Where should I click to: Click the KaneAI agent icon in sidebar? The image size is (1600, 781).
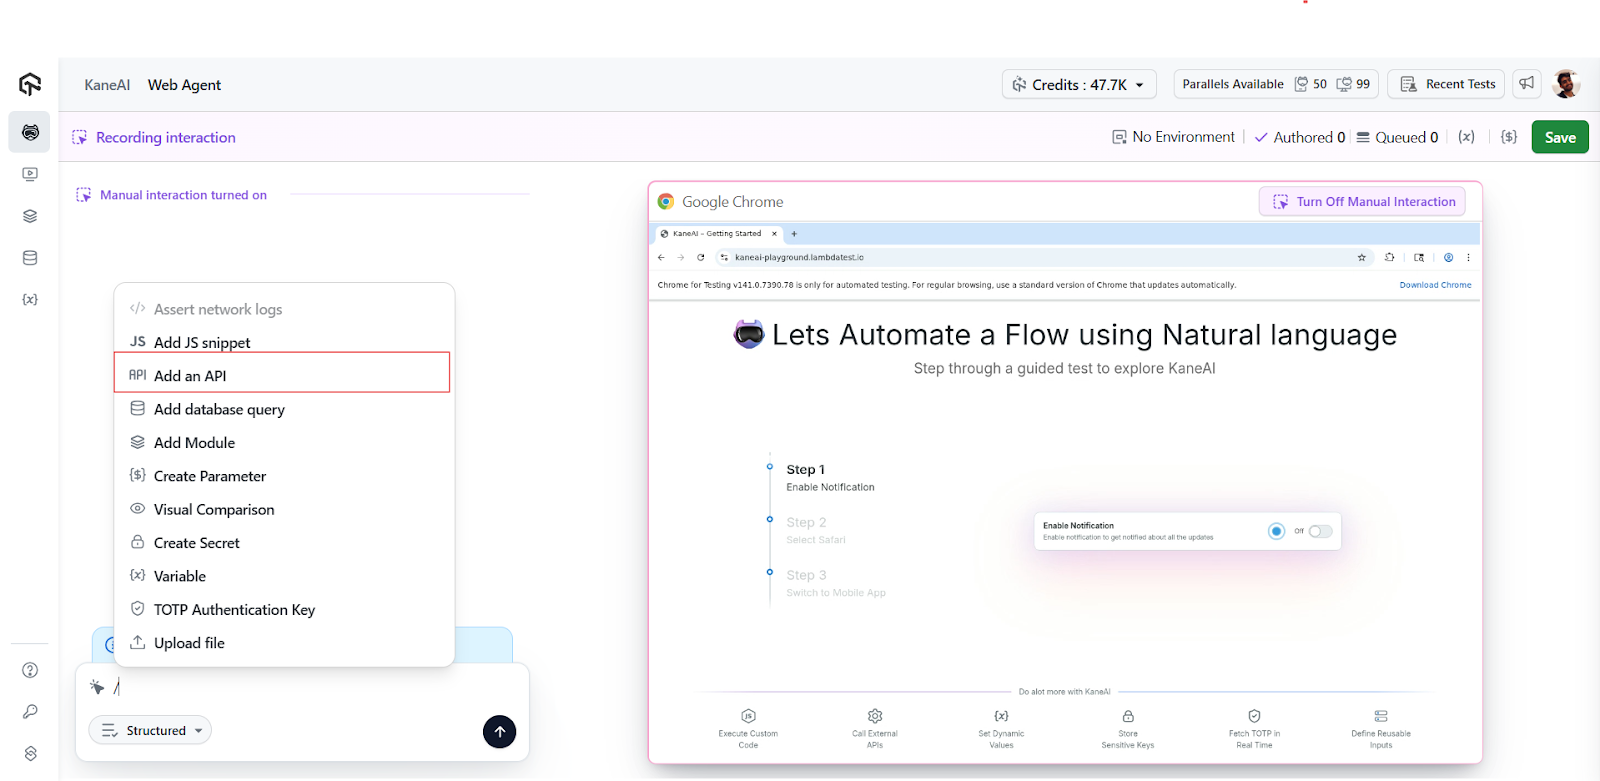coord(30,132)
